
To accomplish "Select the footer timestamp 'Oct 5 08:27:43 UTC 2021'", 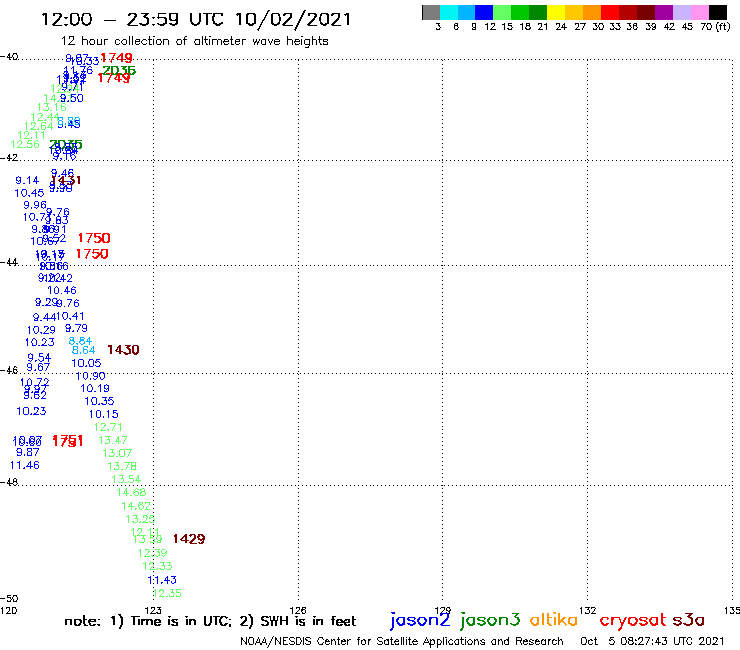I will click(652, 641).
